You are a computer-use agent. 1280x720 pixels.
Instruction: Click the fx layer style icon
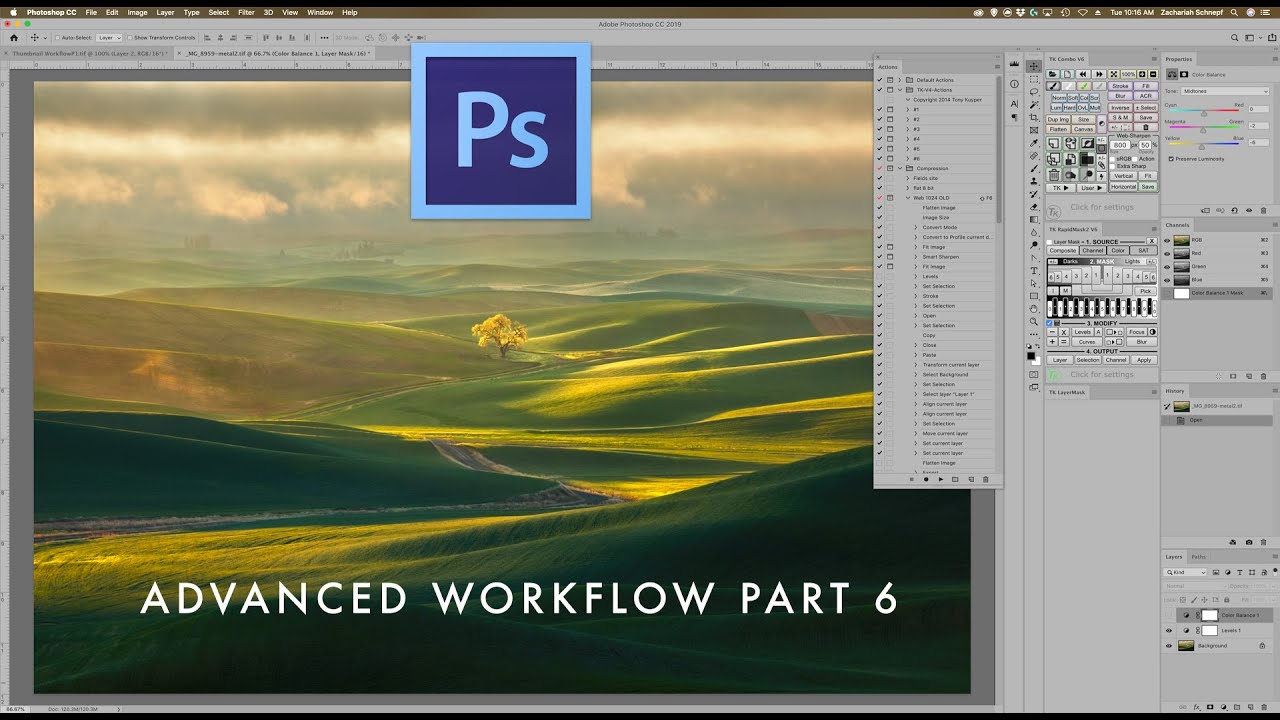point(1196,707)
